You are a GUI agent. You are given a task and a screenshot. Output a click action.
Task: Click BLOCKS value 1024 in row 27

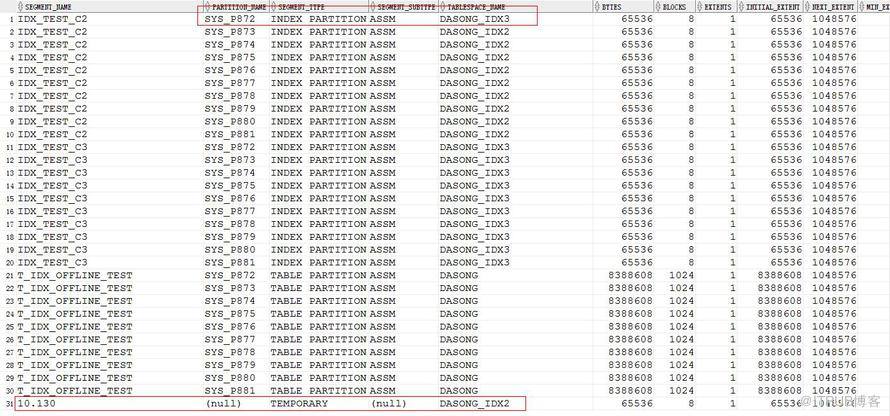[x=681, y=352]
